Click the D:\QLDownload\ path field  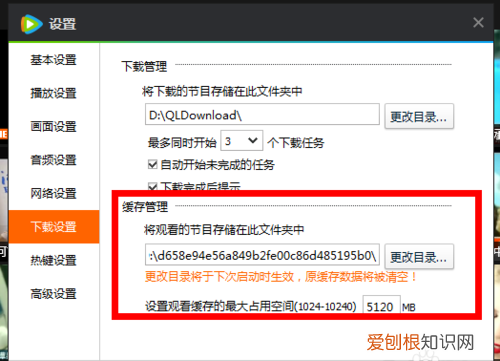pyautogui.click(x=262, y=114)
